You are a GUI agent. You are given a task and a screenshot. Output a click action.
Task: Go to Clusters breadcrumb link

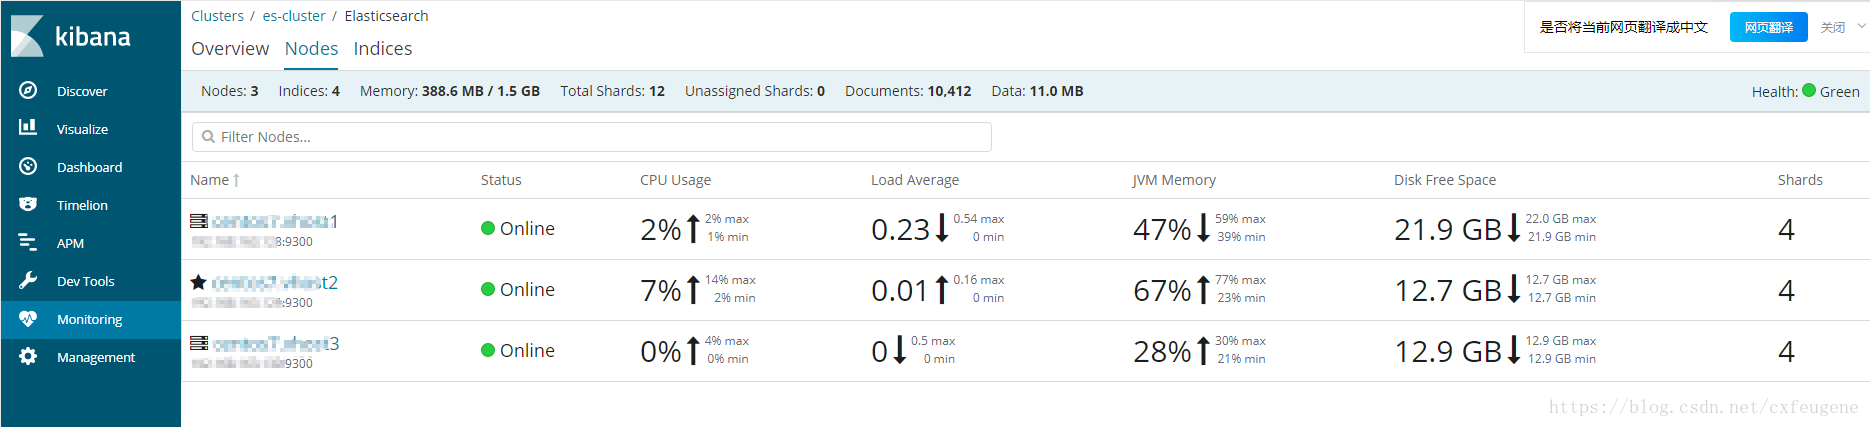point(217,16)
